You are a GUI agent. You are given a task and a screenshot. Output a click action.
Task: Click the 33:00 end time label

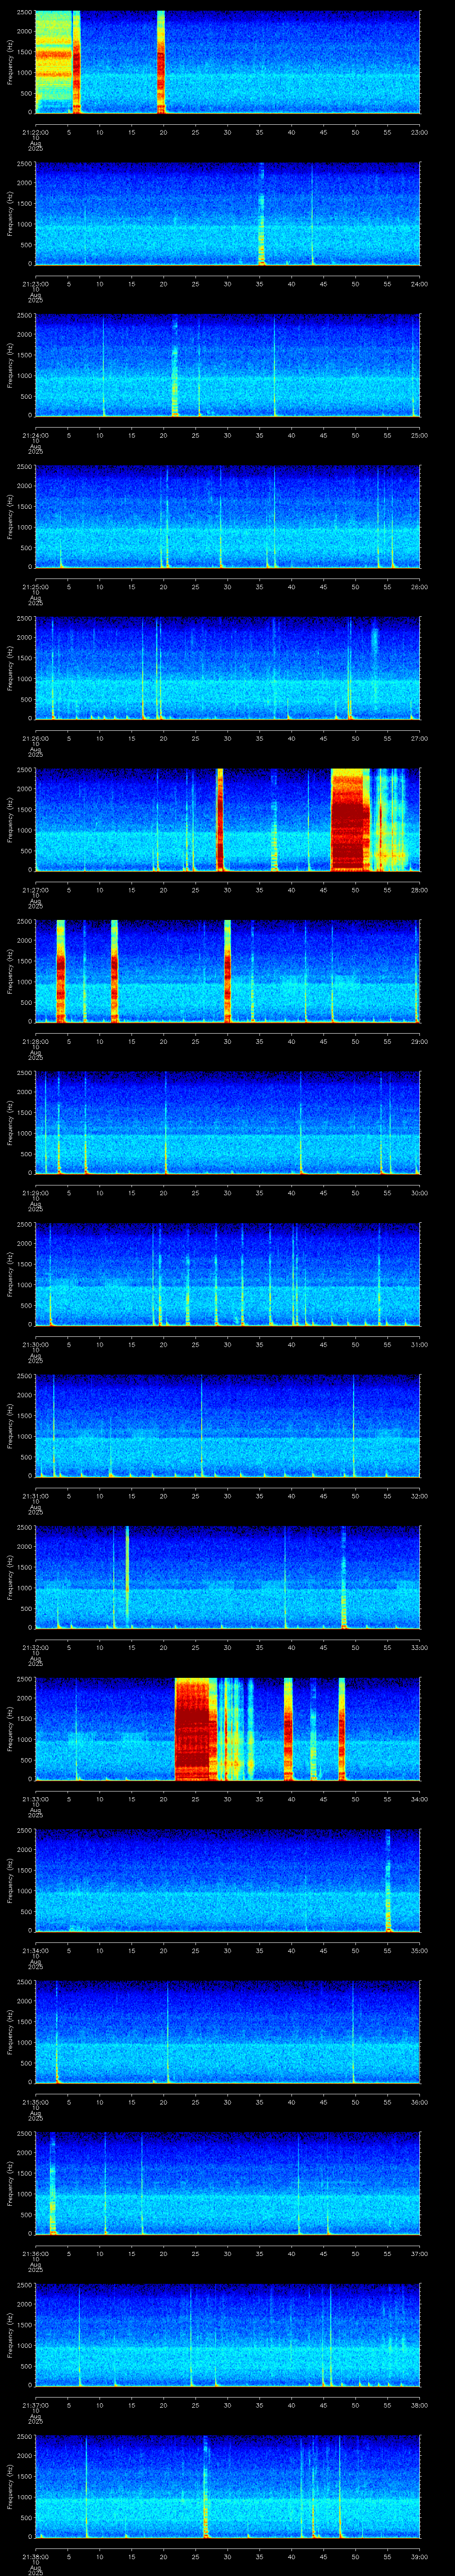tap(419, 1647)
